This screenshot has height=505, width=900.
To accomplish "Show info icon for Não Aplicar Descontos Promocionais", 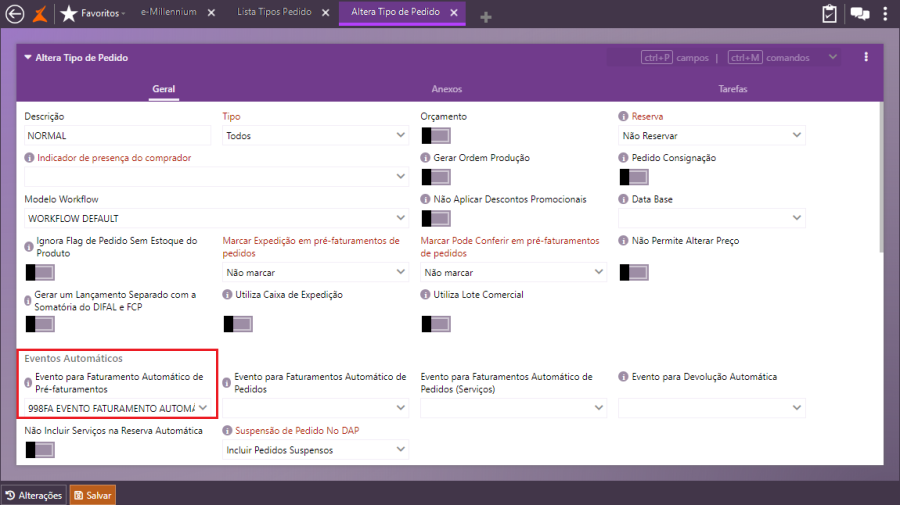I will click(x=425, y=199).
